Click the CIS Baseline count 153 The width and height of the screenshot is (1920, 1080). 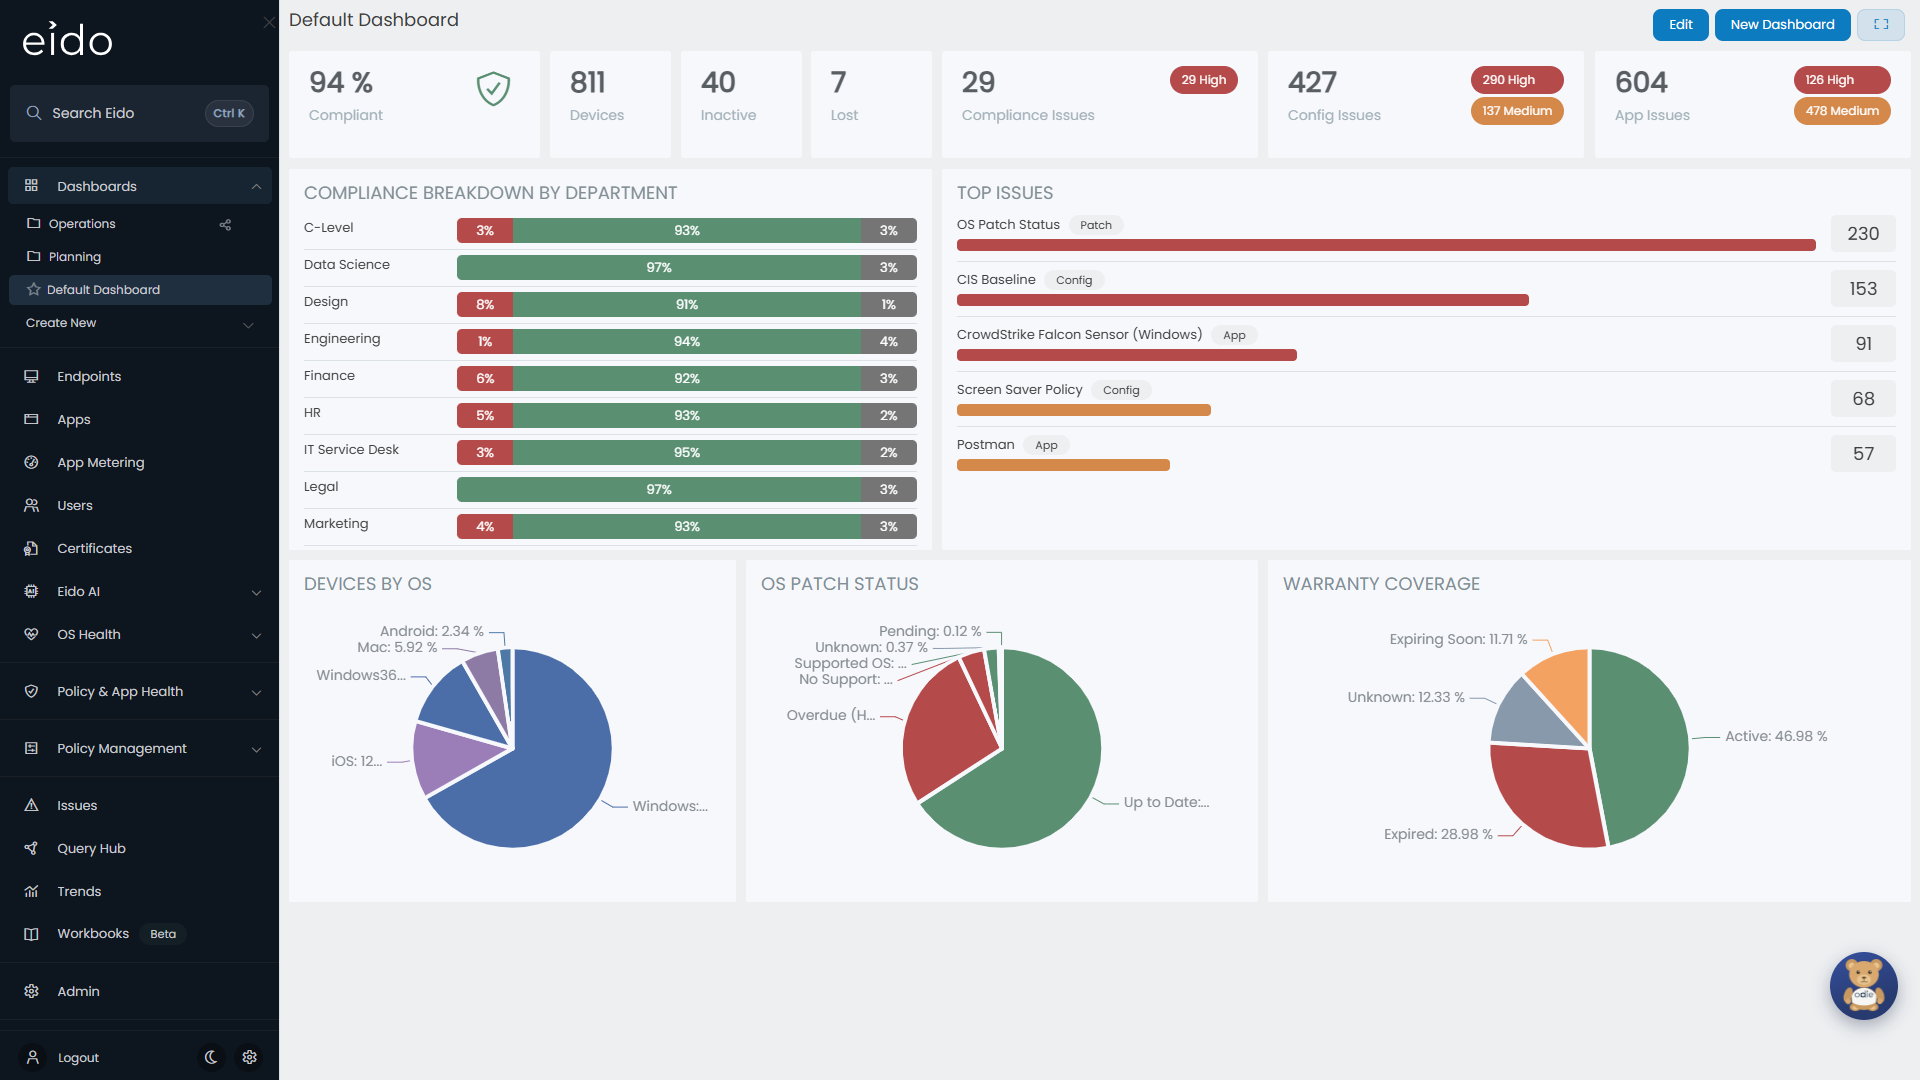(1863, 289)
